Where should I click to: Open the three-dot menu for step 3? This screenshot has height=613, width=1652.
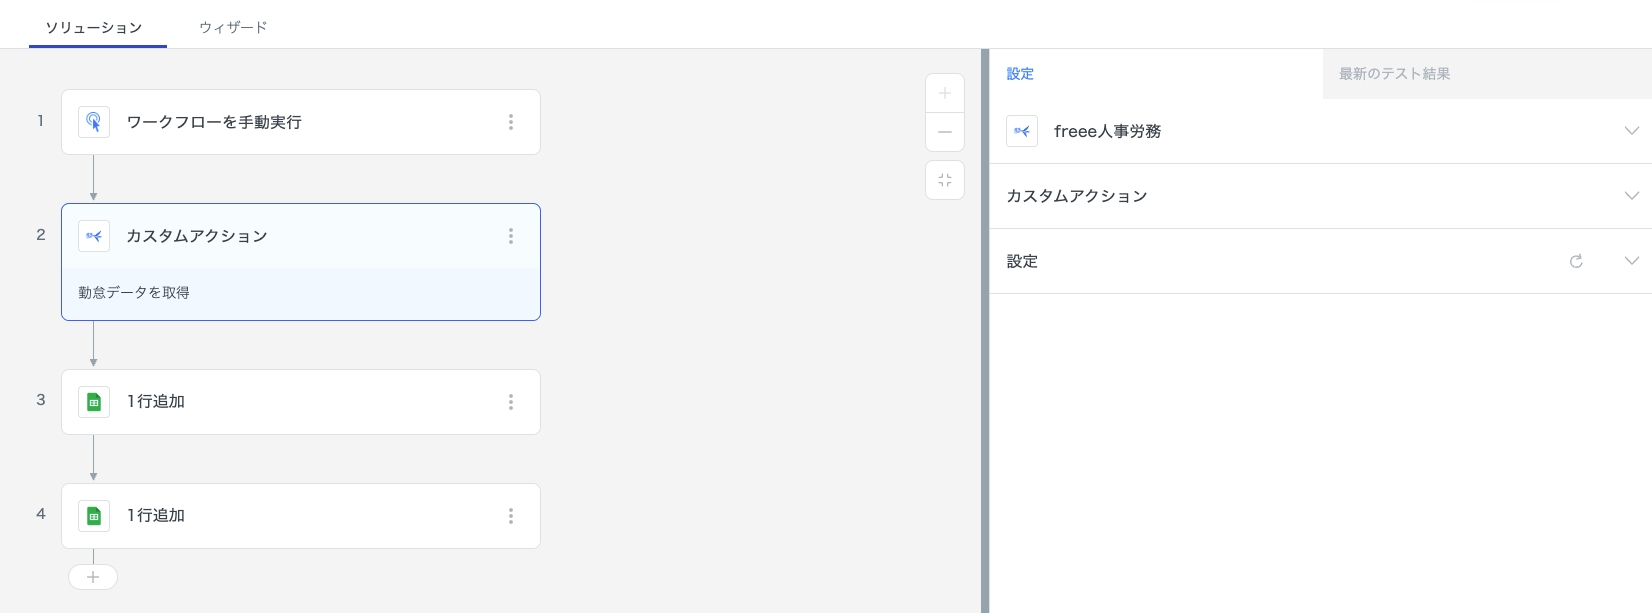(x=511, y=402)
